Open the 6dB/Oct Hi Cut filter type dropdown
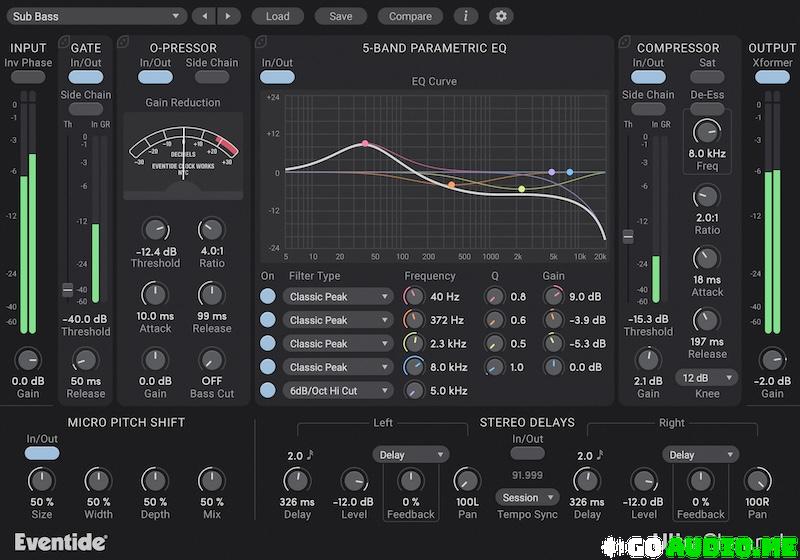The height and width of the screenshot is (560, 800). 337,391
